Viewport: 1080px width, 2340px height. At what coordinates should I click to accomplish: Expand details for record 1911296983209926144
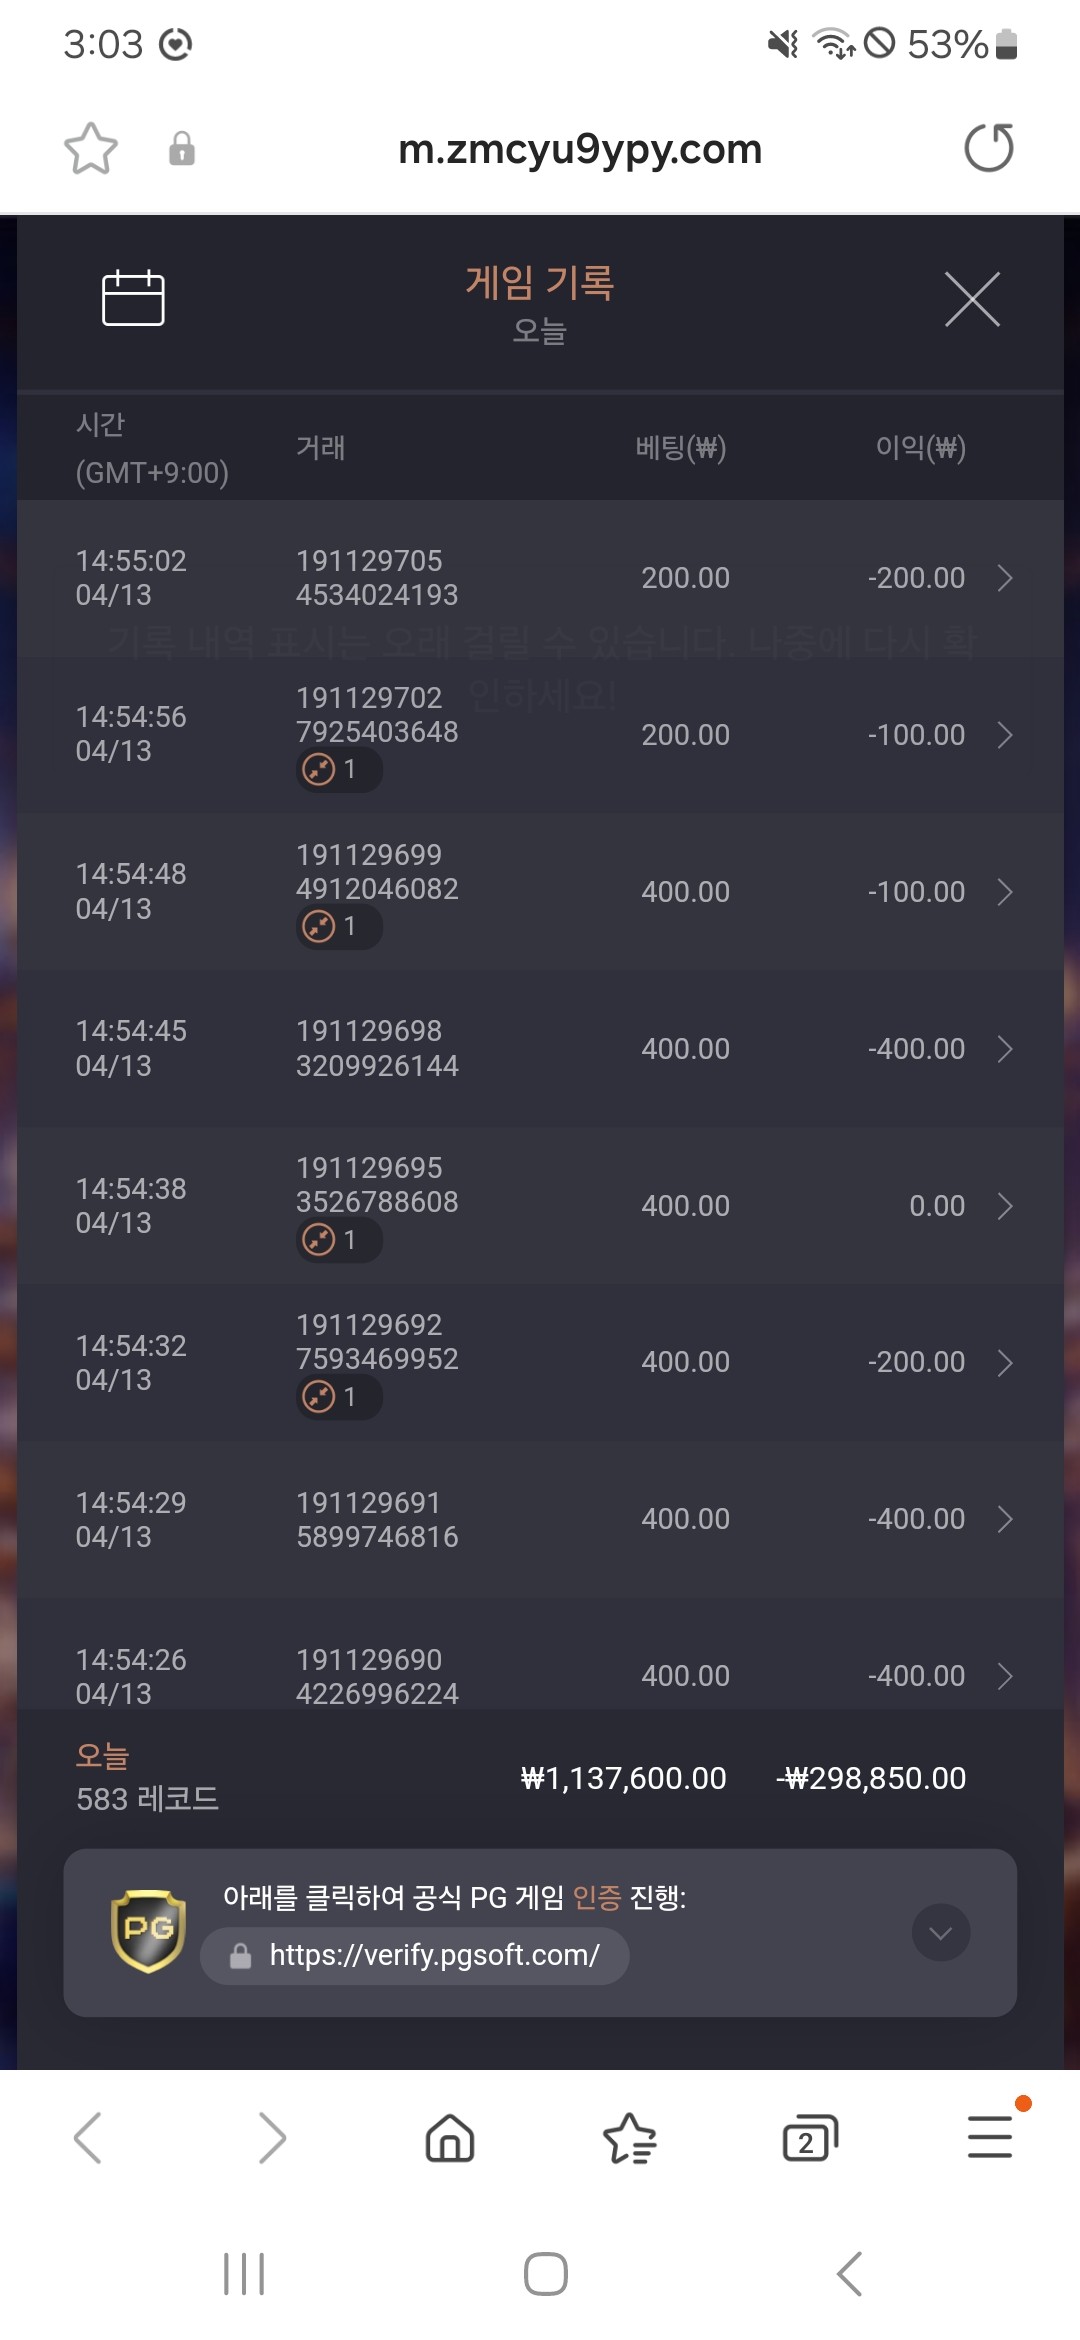tap(1005, 1049)
